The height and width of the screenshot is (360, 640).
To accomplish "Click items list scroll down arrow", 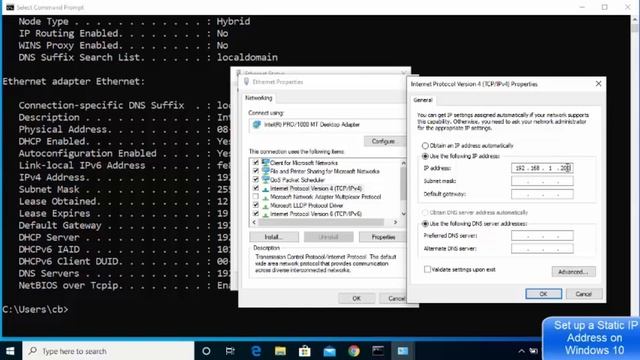I will pyautogui.click(x=403, y=214).
